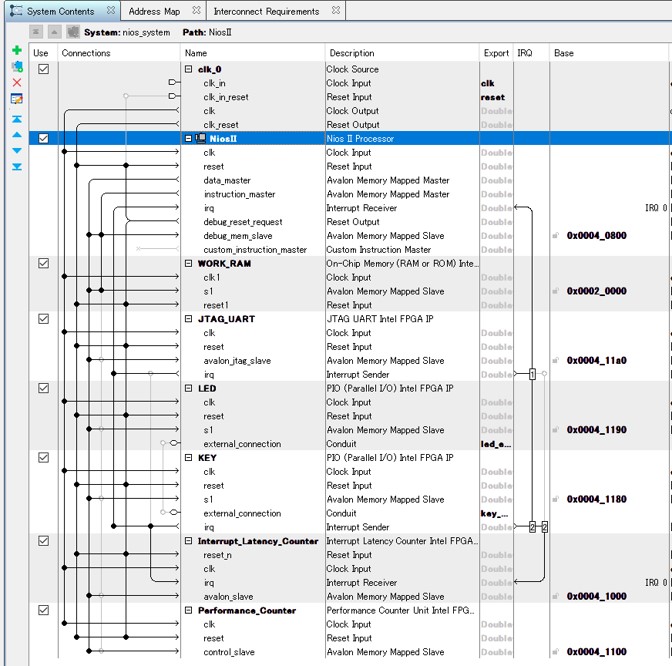Click the exported clk name cell
Image resolution: width=672 pixels, height=666 pixels.
488,83
